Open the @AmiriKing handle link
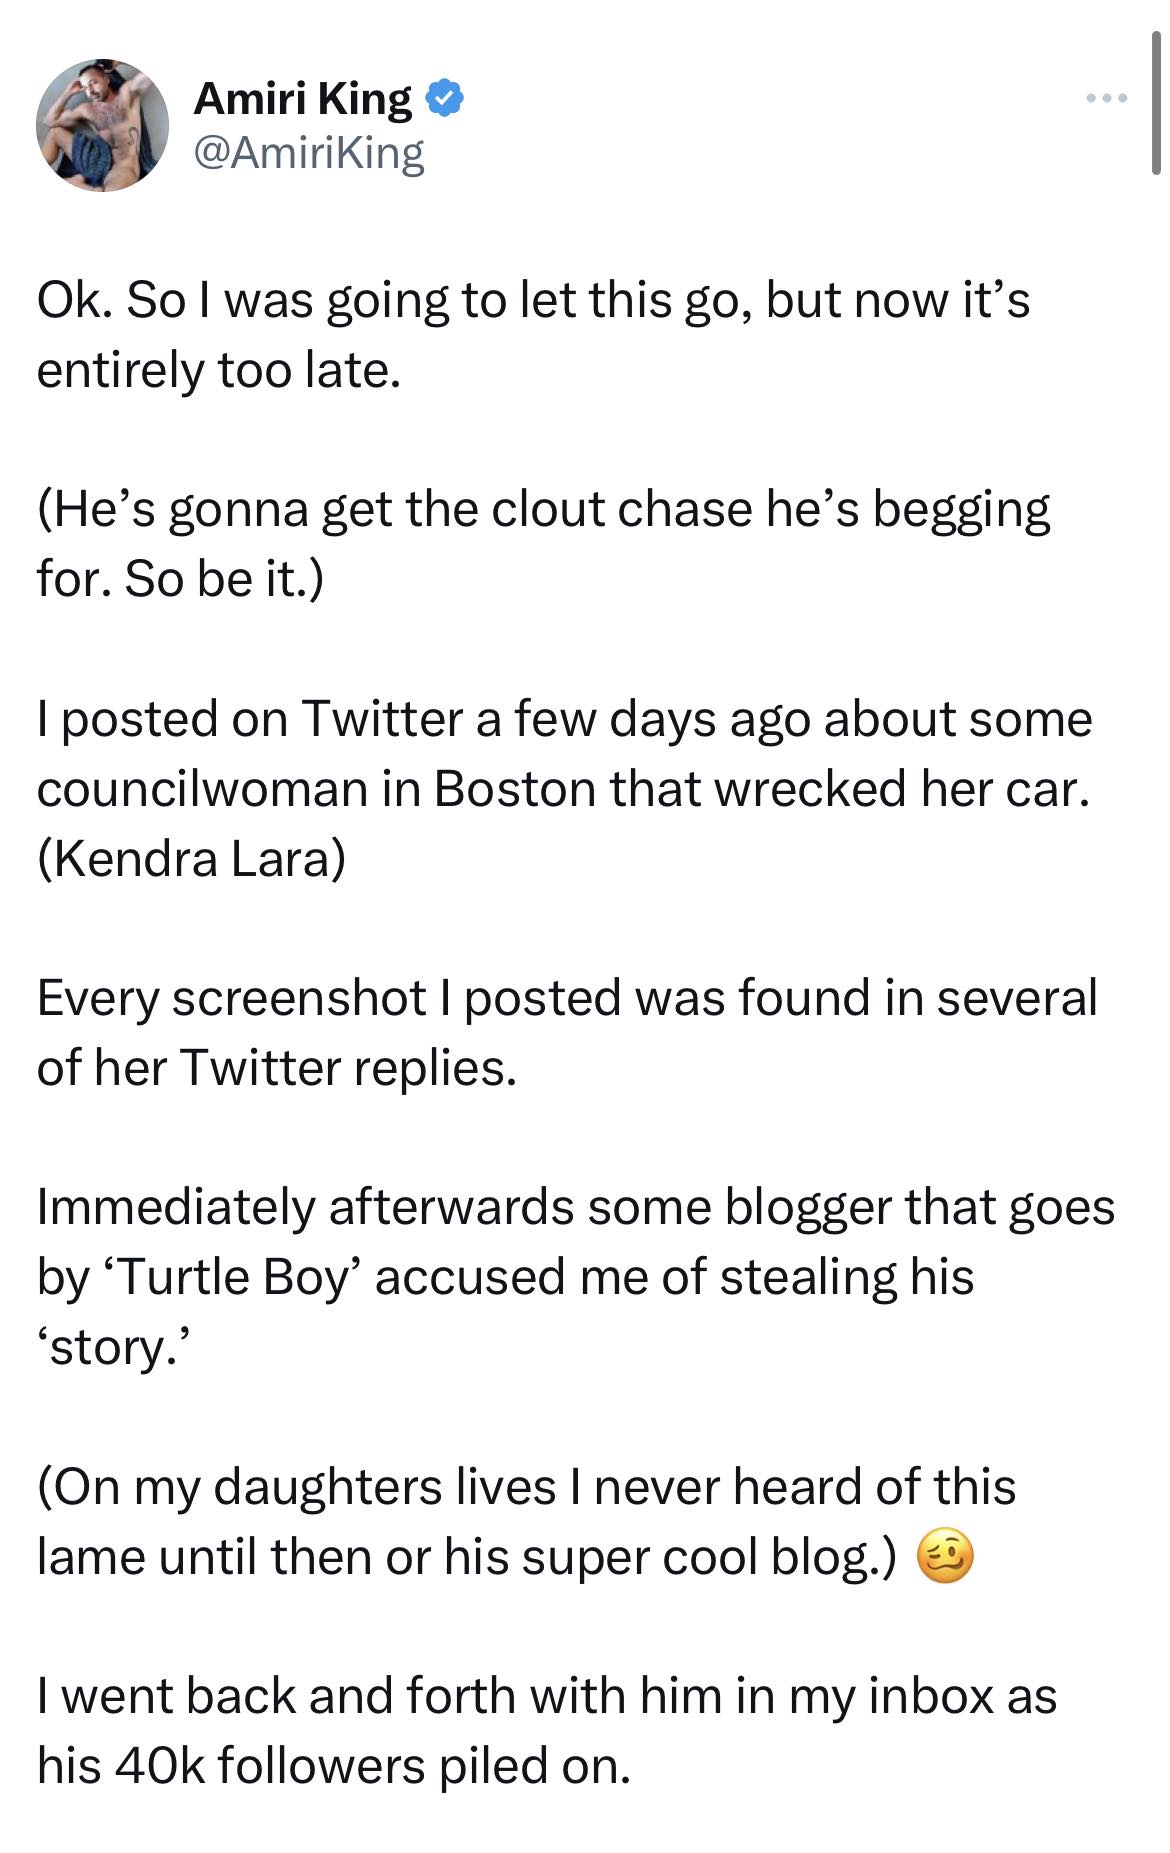Image resolution: width=1170 pixels, height=1853 pixels. coord(309,152)
